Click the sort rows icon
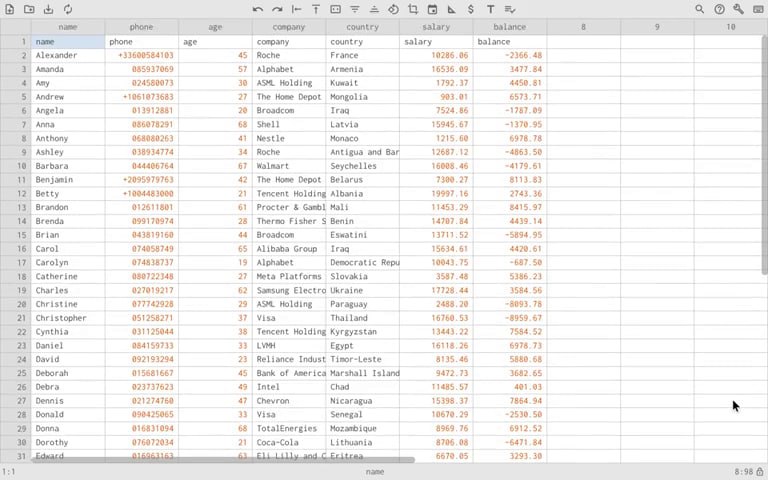This screenshot has height=480, width=768. (x=374, y=9)
